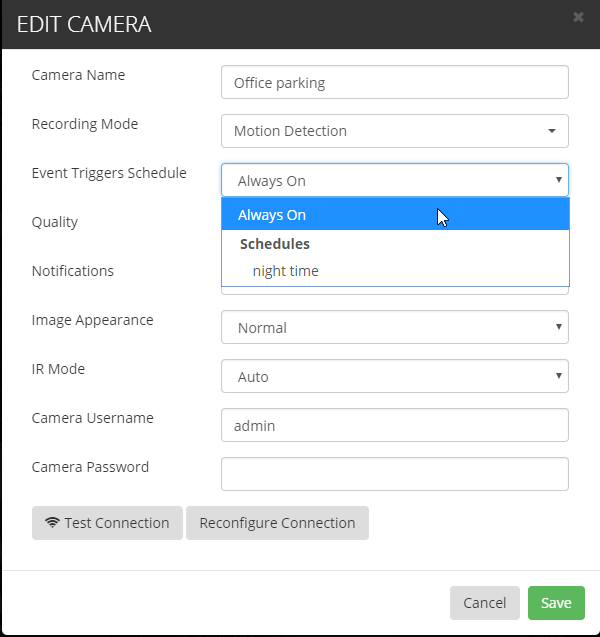Expand the Event Triggers Schedule select box
The height and width of the screenshot is (637, 600).
coord(394,181)
